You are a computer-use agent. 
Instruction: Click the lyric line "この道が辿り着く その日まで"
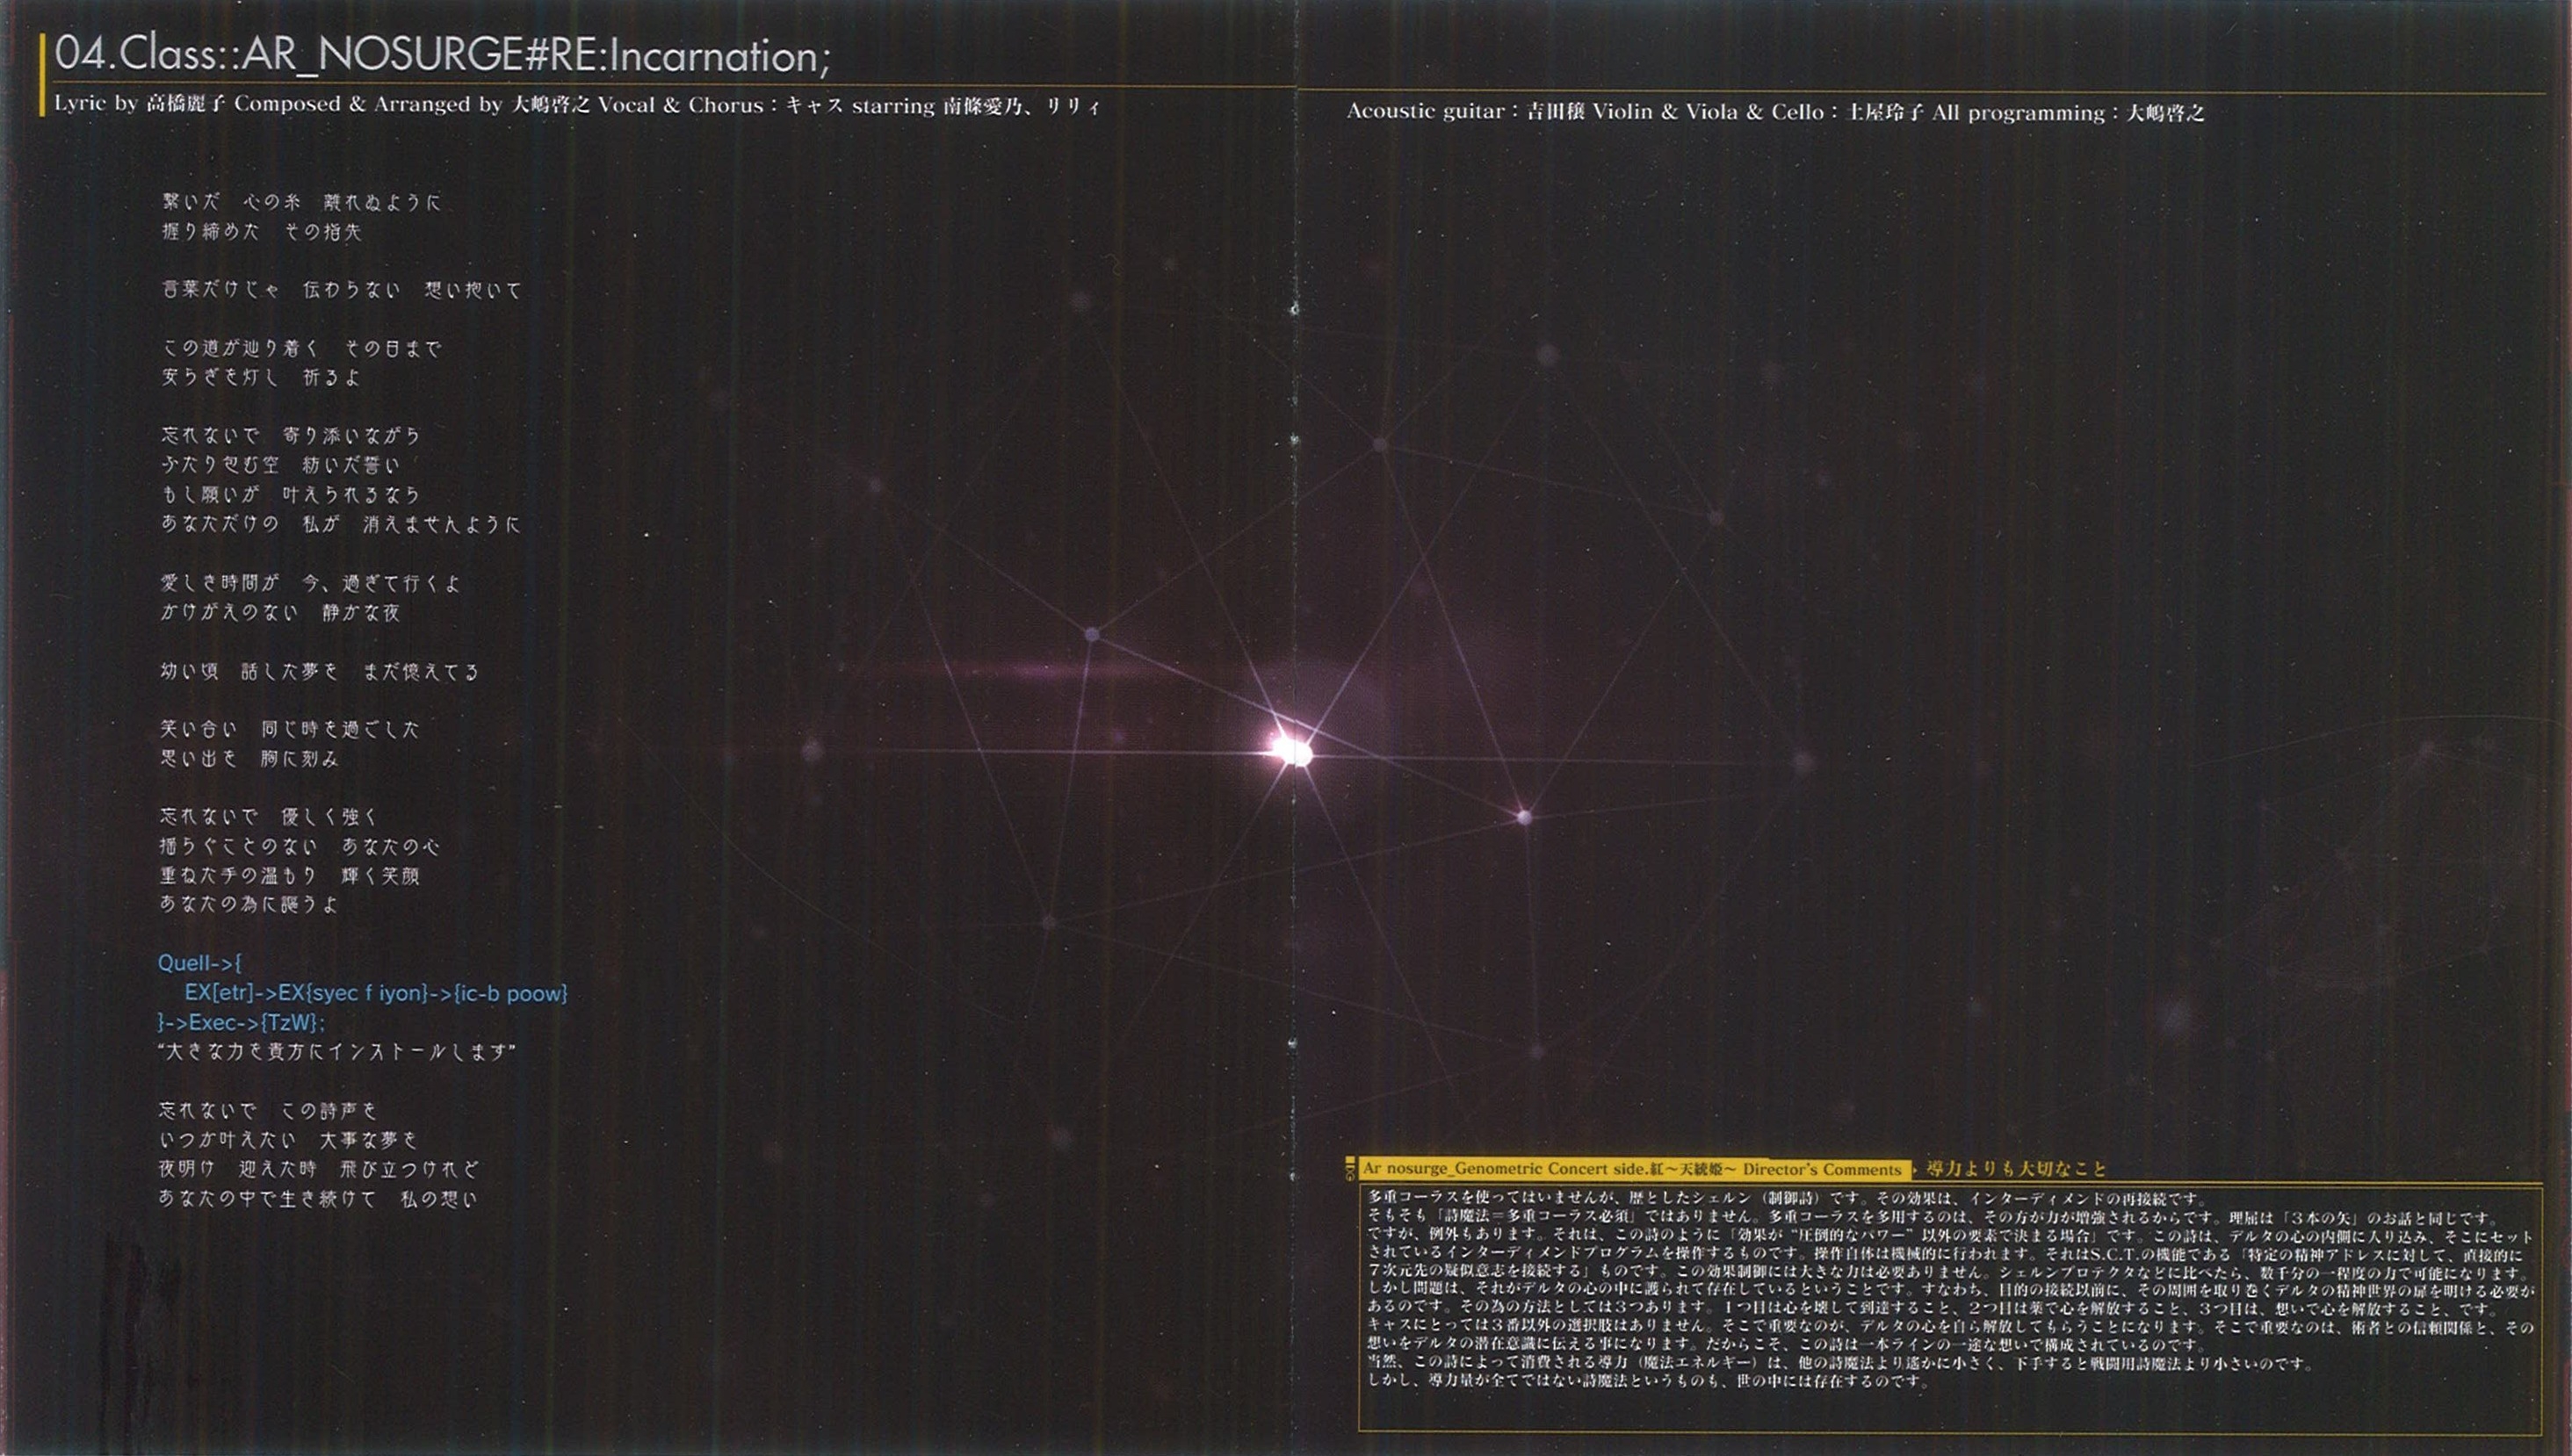(301, 348)
